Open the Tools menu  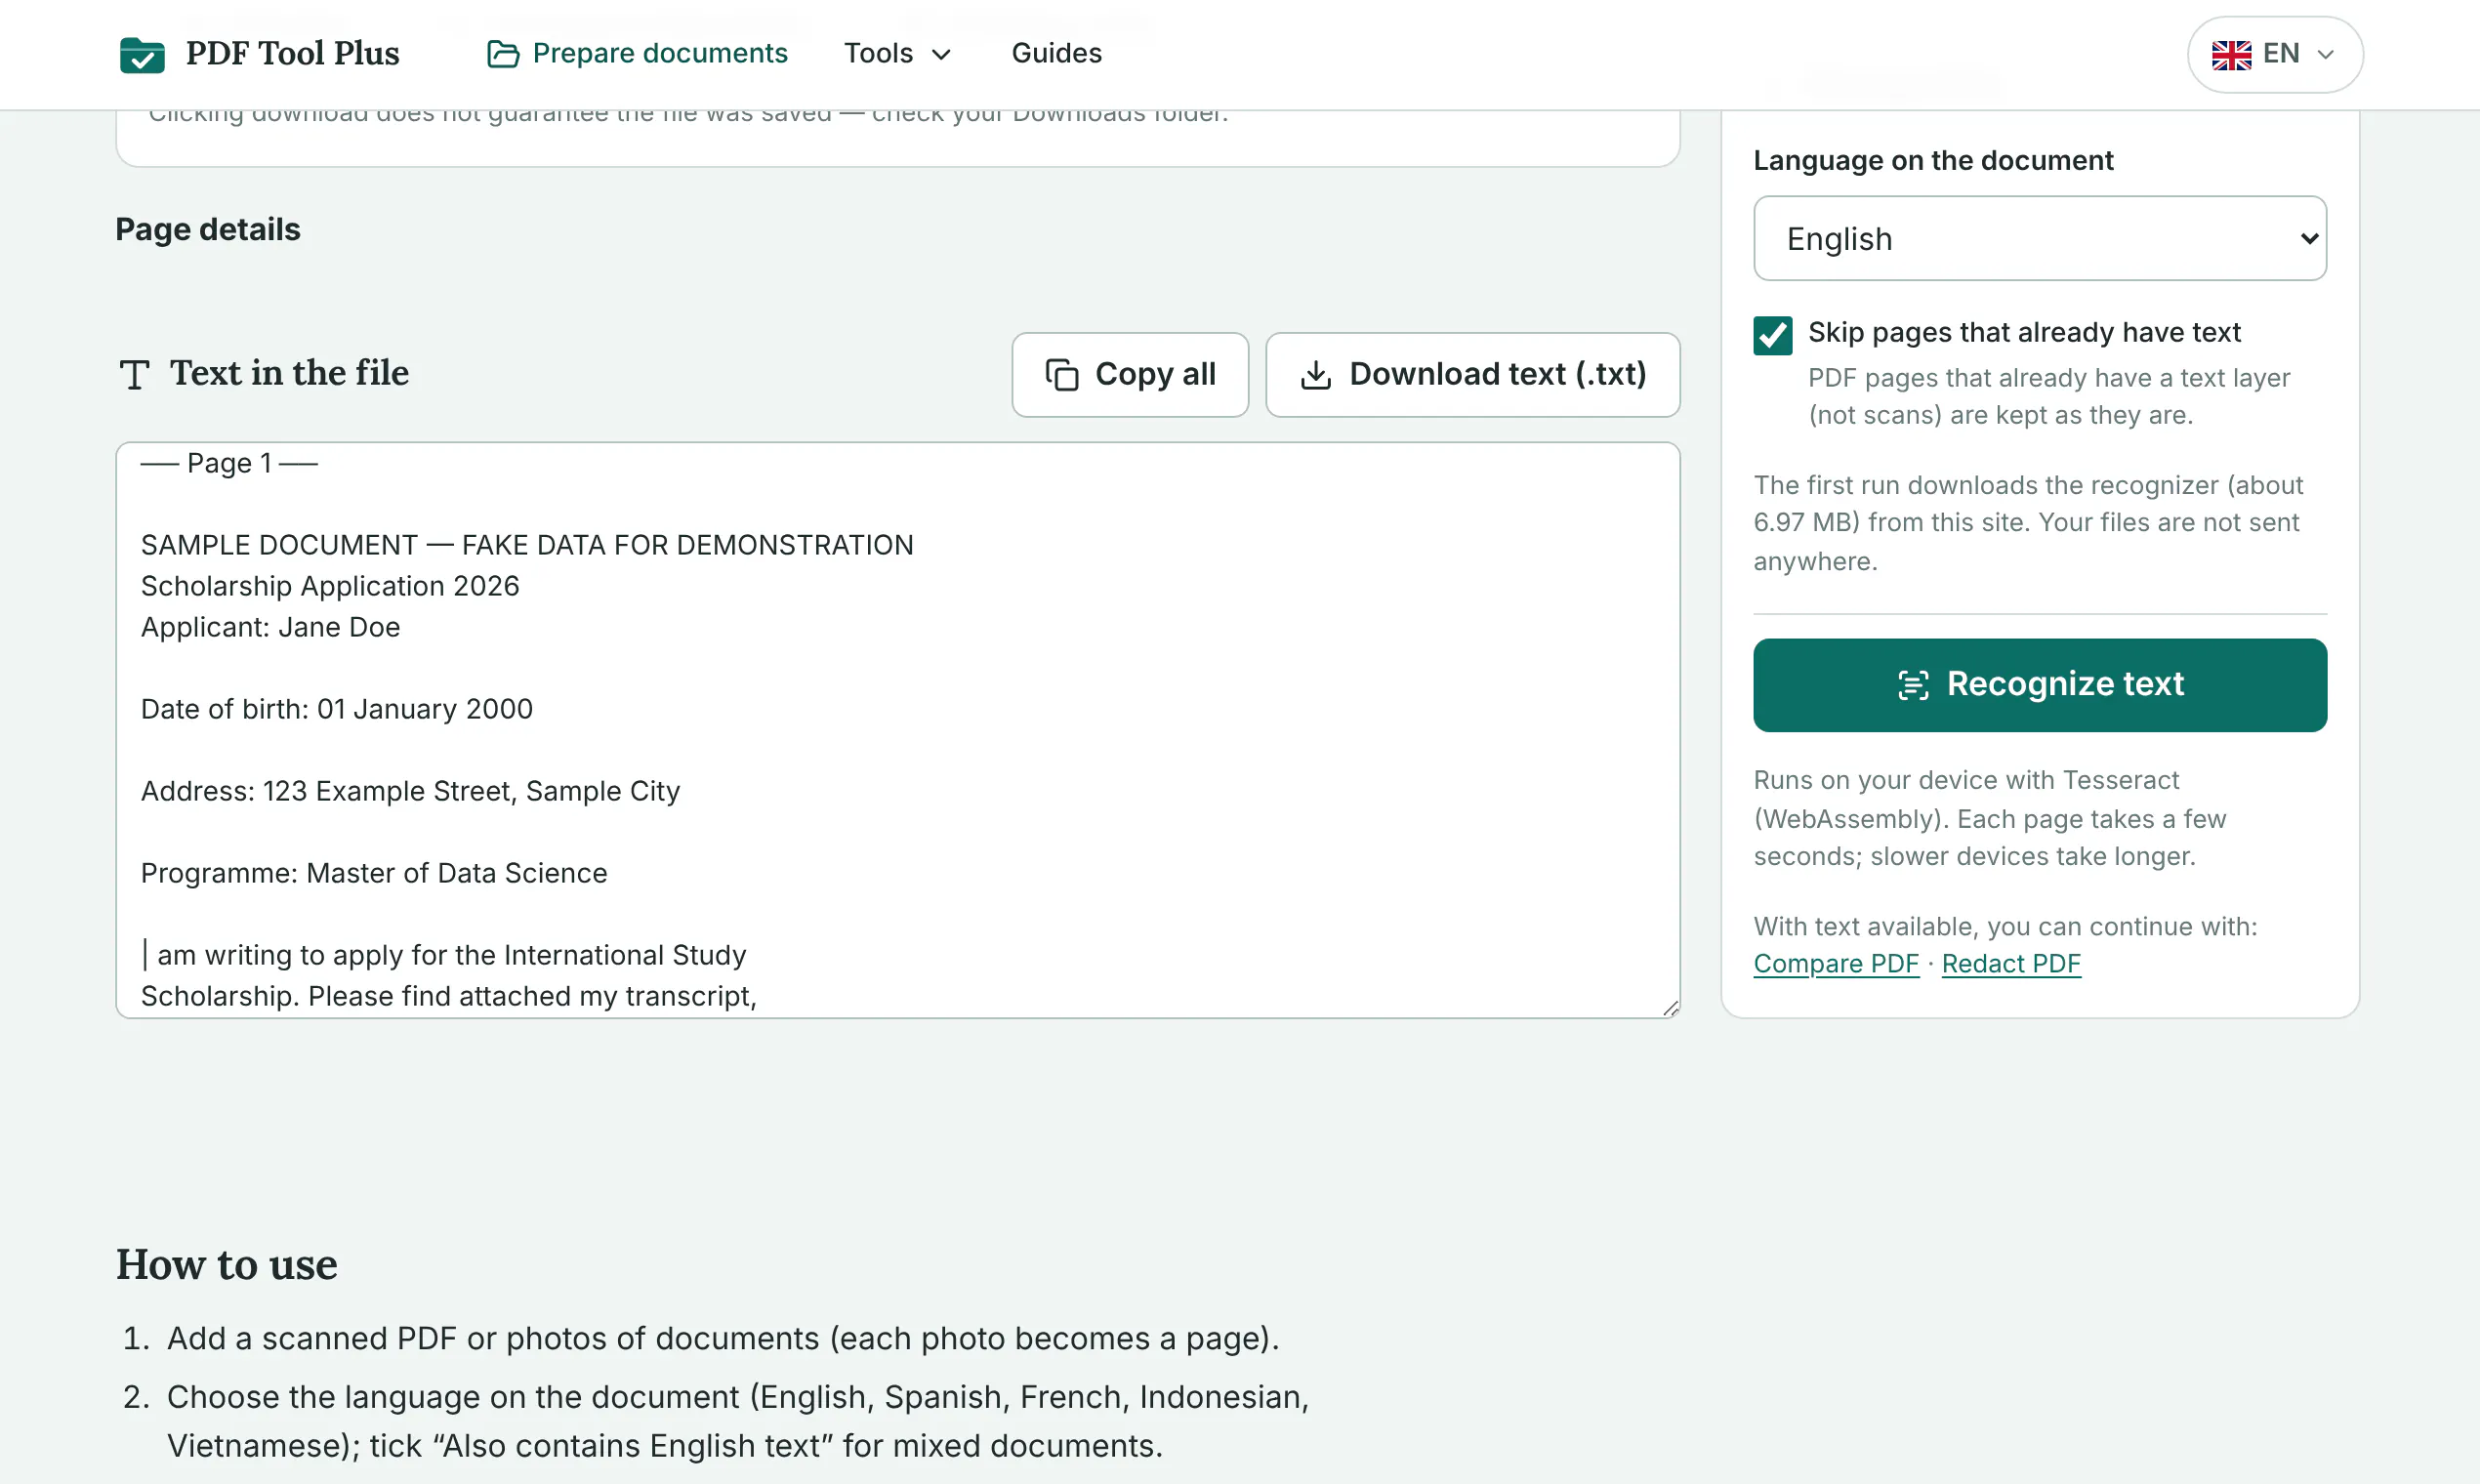(x=897, y=53)
